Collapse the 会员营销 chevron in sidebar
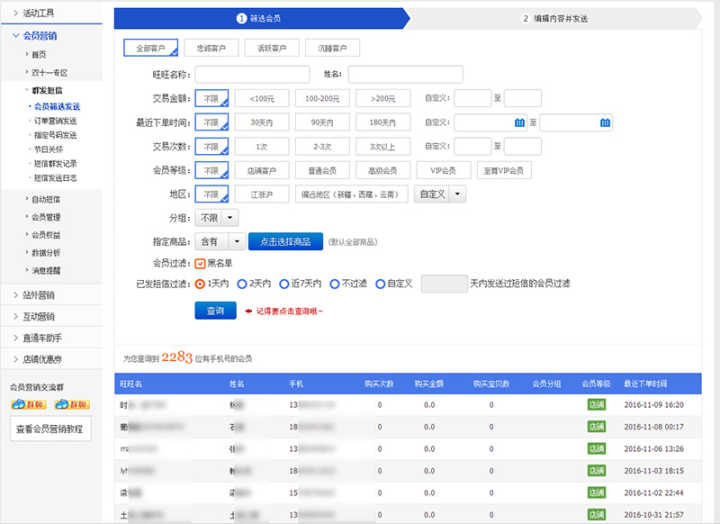720x524 pixels. (15, 35)
